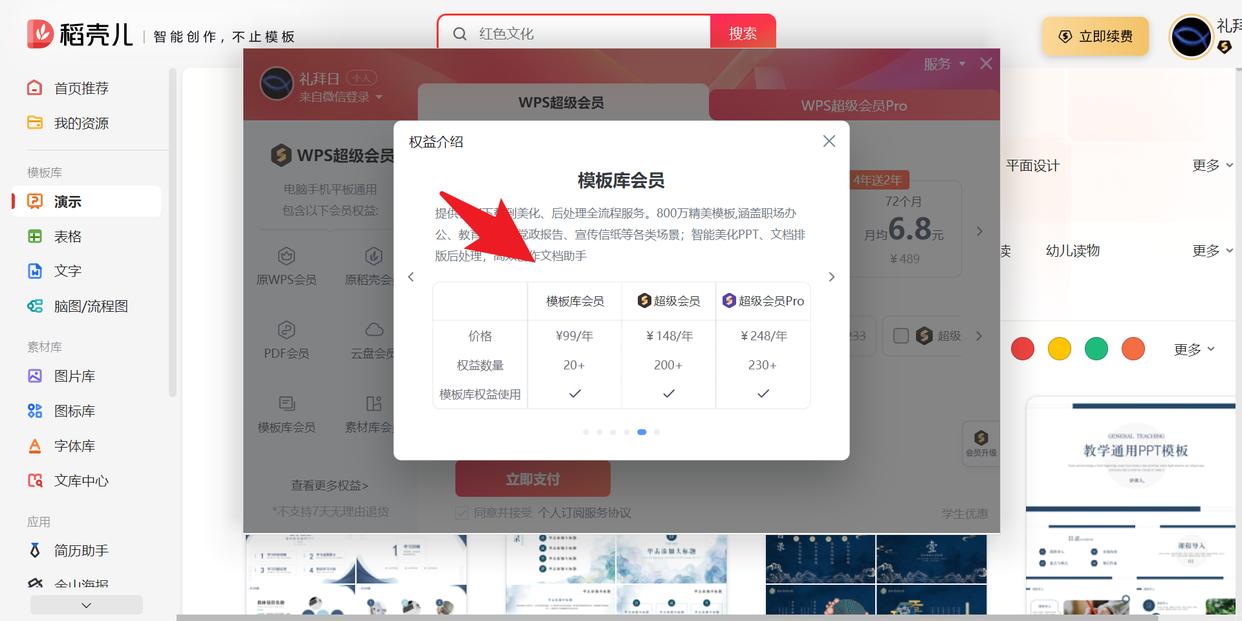Switch to WPS超级会员Pro tab
1242x621 pixels.
pyautogui.click(x=854, y=104)
